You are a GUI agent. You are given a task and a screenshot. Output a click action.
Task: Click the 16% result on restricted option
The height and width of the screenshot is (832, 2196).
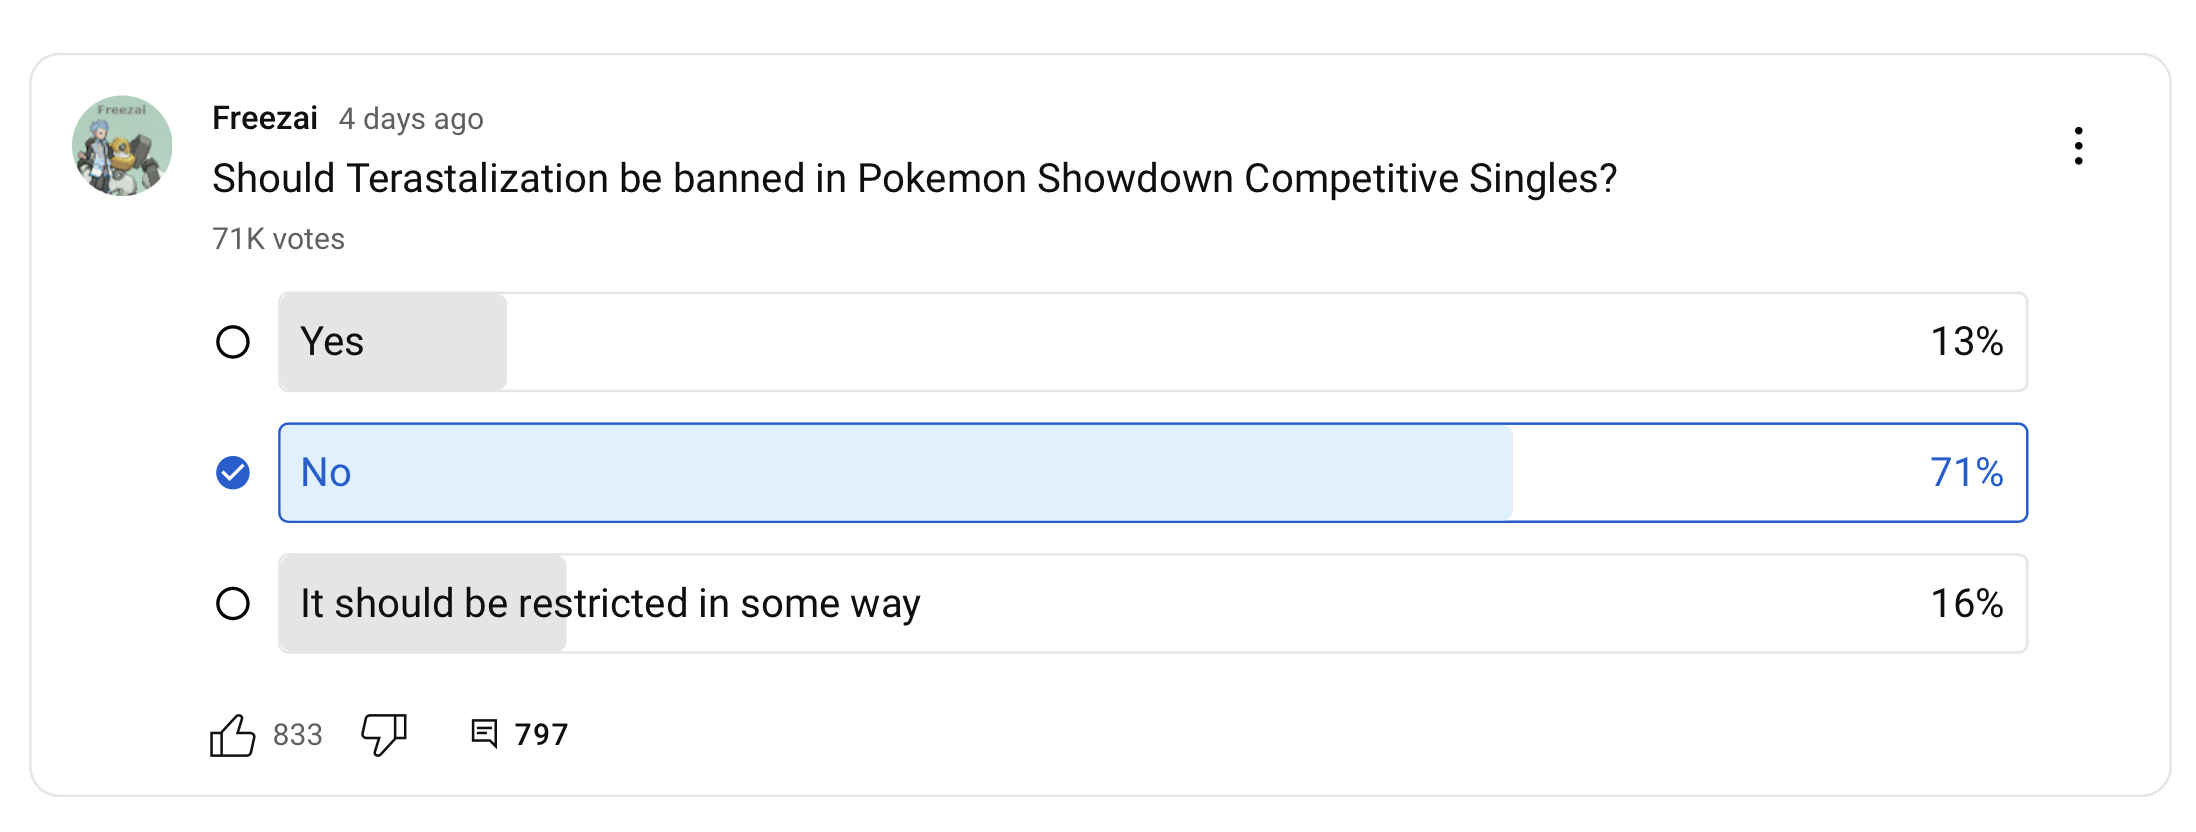[x=1966, y=604]
